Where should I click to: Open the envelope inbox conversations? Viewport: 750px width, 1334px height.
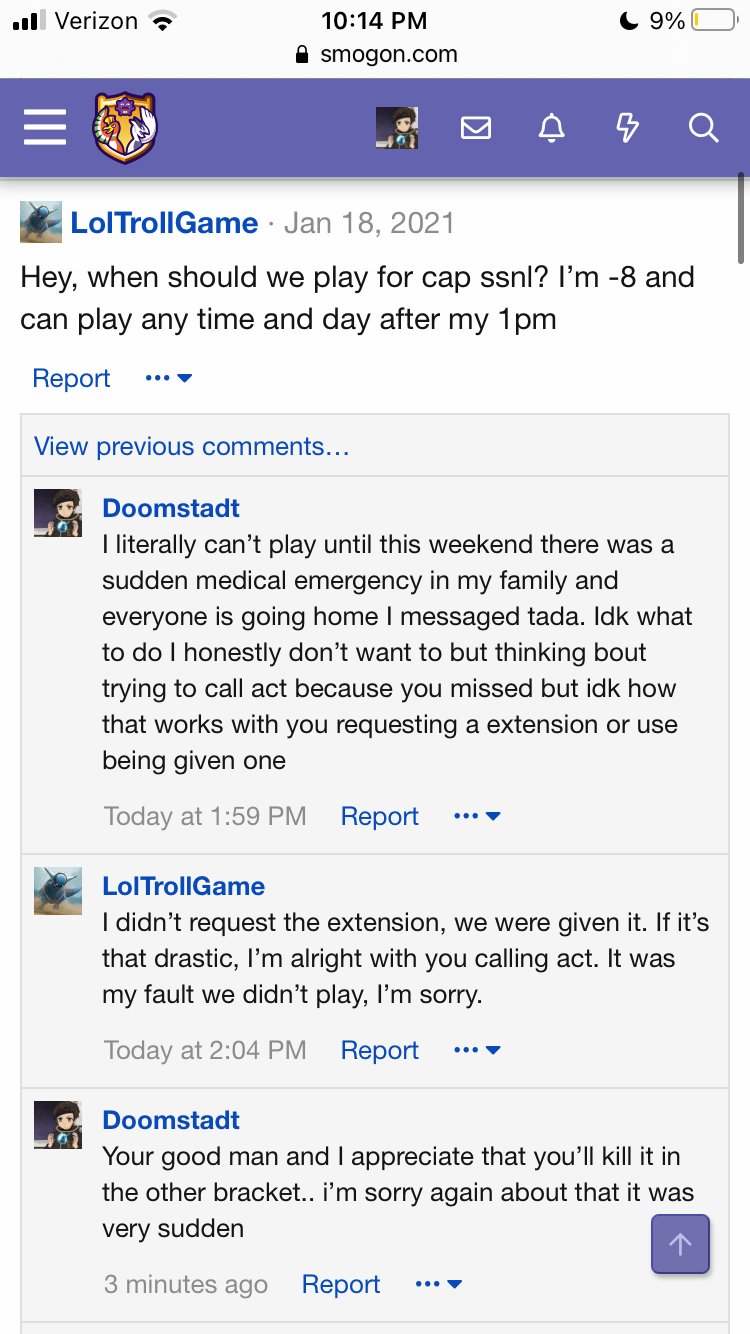[475, 128]
